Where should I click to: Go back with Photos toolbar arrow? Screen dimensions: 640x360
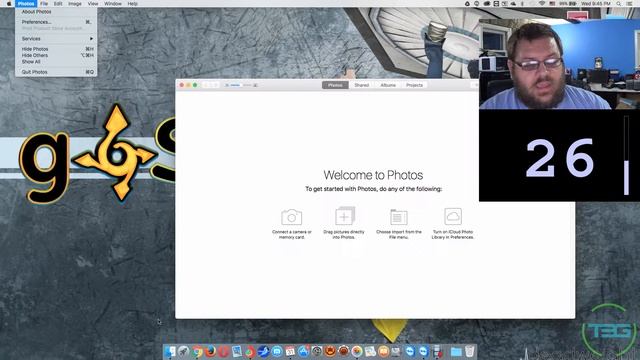(207, 85)
